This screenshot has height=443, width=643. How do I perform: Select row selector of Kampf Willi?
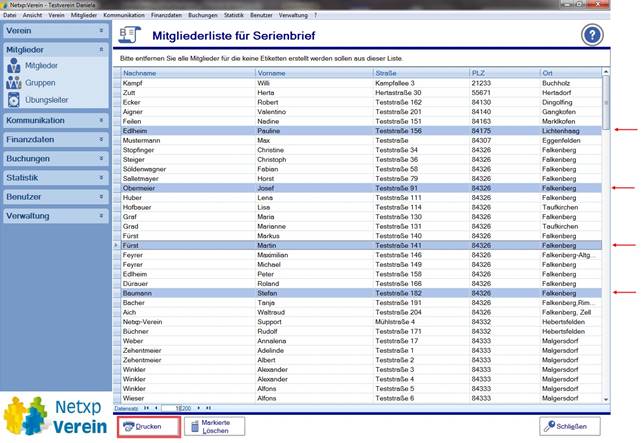click(x=117, y=83)
